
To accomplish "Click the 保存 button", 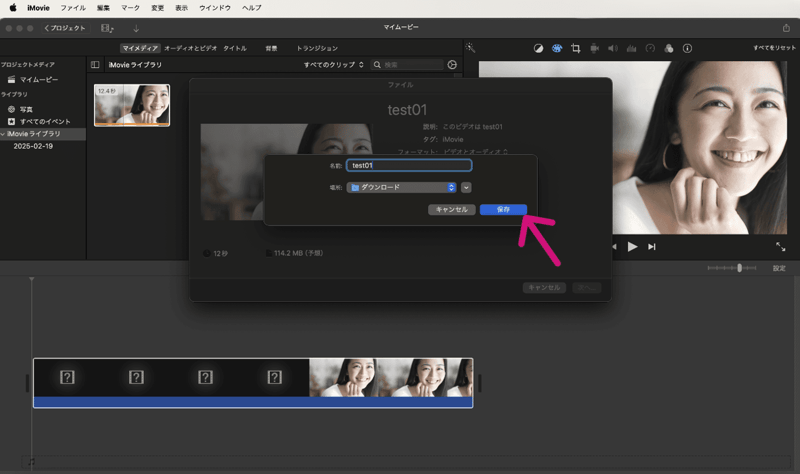I will 503,210.
